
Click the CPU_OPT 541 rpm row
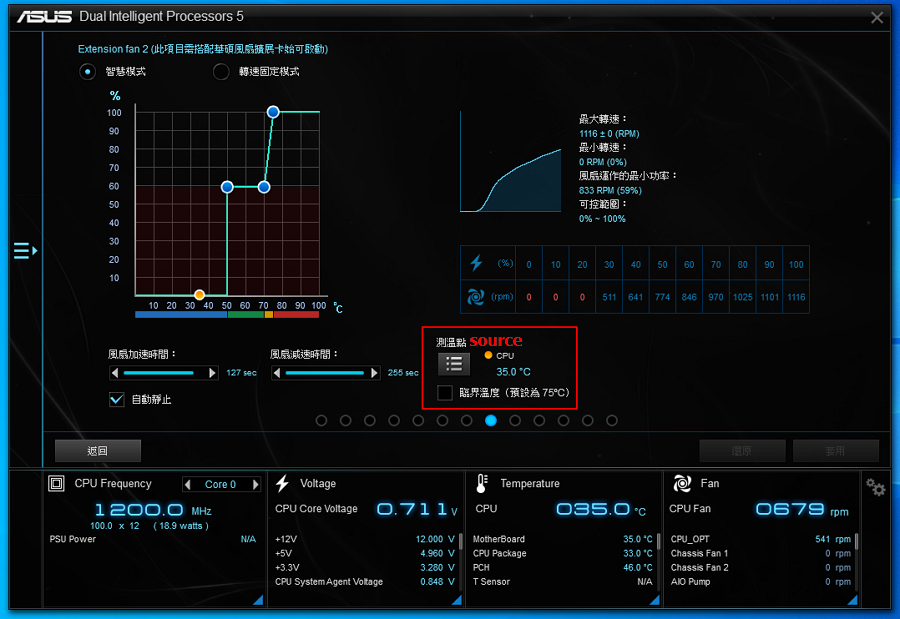761,539
